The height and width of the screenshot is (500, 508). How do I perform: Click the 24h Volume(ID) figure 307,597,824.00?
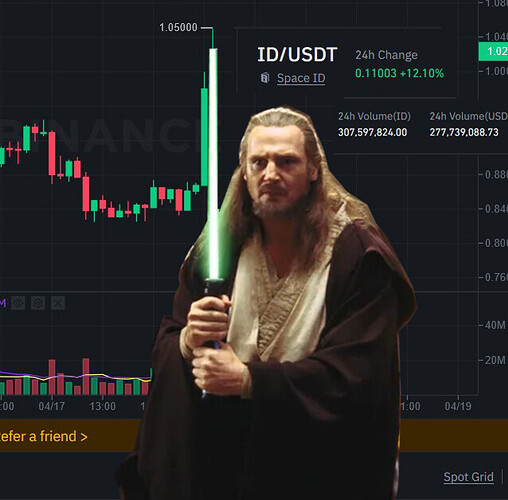372,132
